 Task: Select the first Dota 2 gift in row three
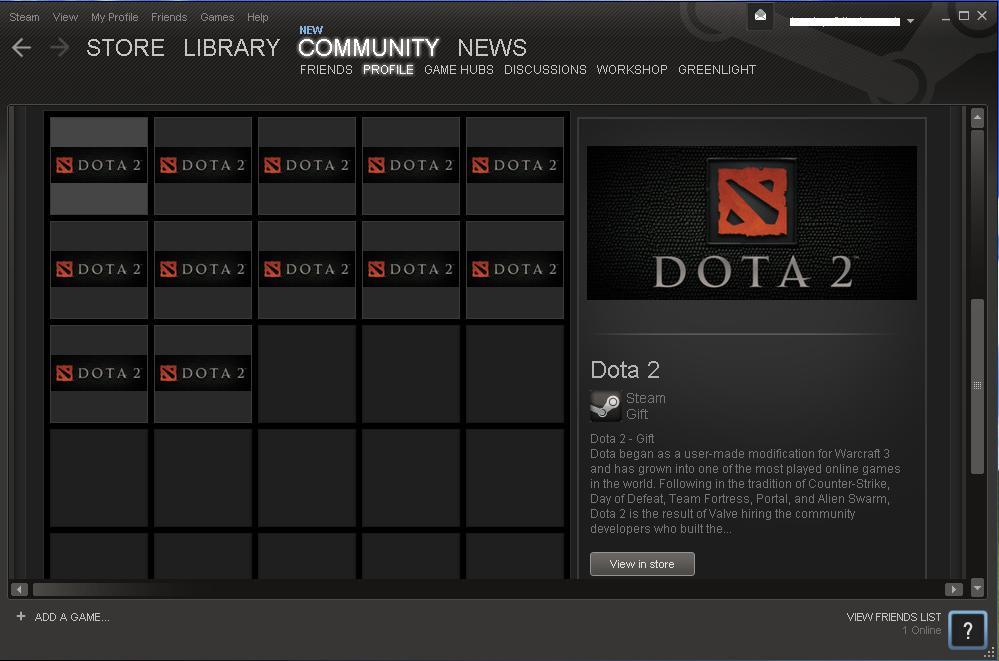pyautogui.click(x=99, y=374)
